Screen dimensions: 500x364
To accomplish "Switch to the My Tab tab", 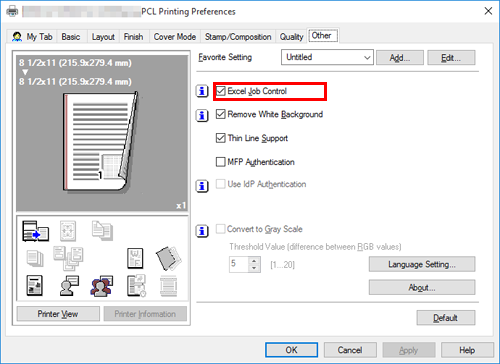I will point(32,37).
